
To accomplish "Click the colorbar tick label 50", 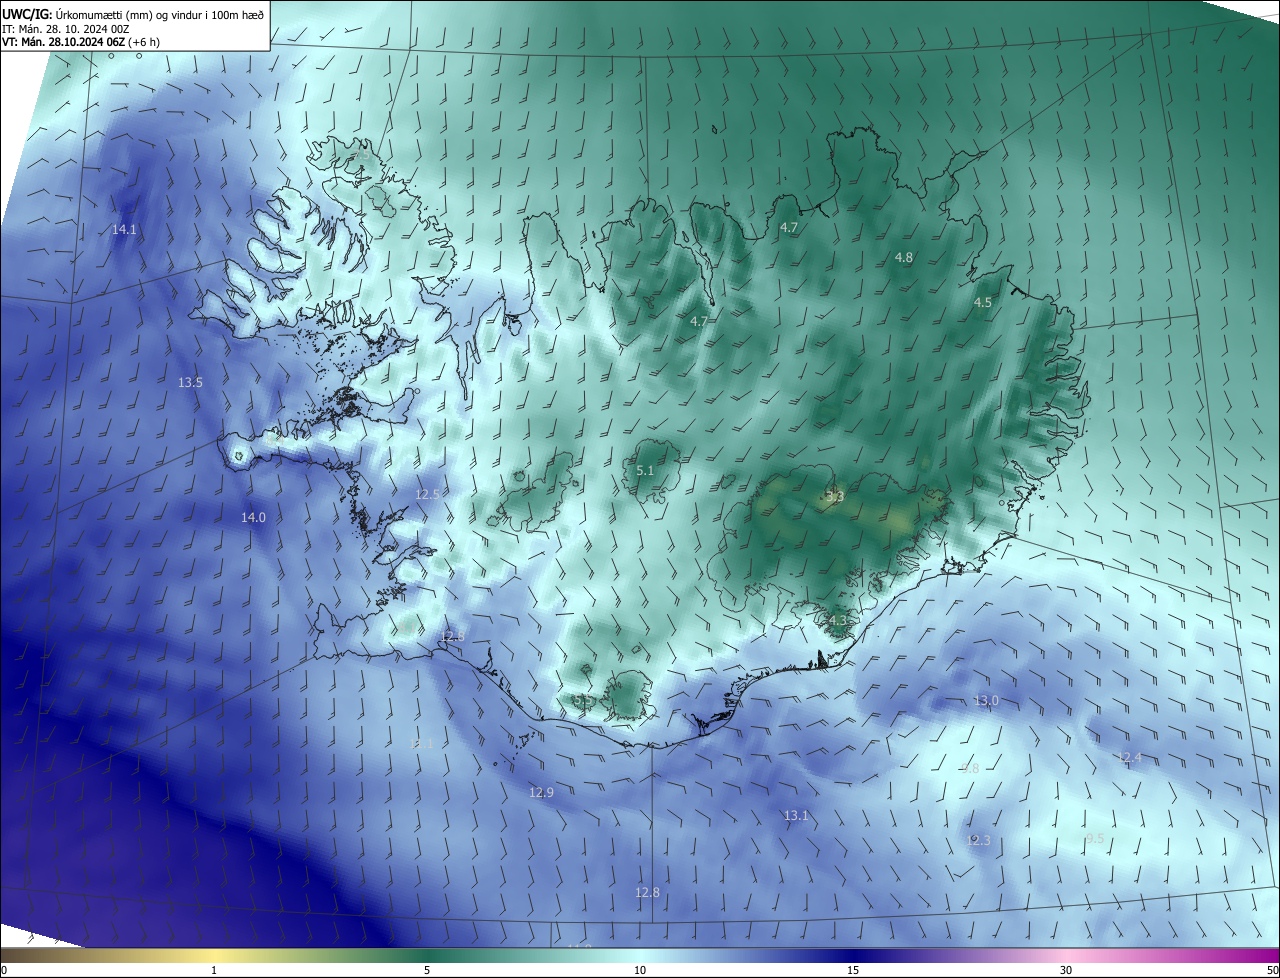I will 1272,970.
